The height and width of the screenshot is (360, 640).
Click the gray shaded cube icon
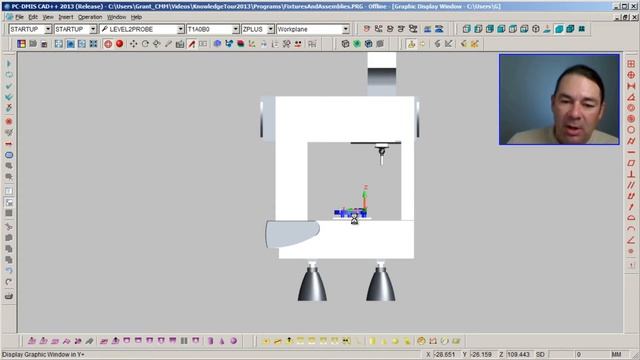tap(380, 44)
